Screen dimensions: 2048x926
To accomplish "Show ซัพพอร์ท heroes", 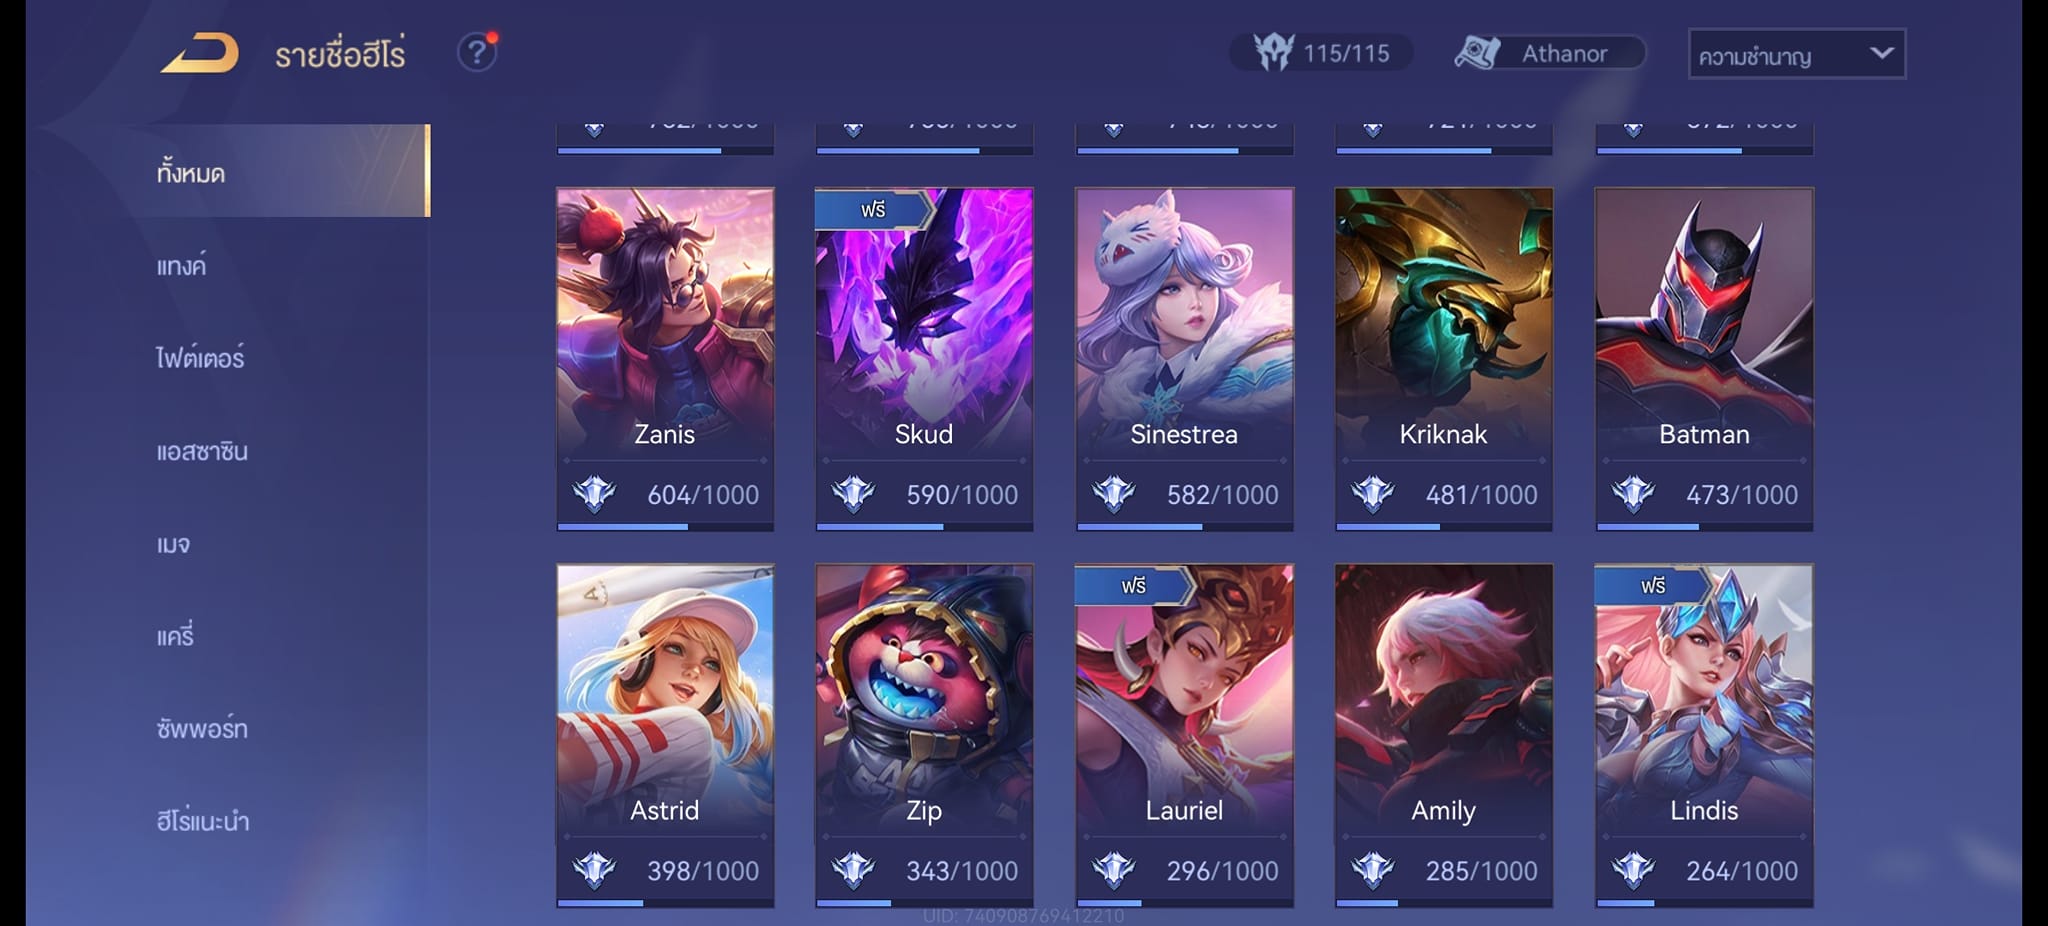I will (202, 728).
